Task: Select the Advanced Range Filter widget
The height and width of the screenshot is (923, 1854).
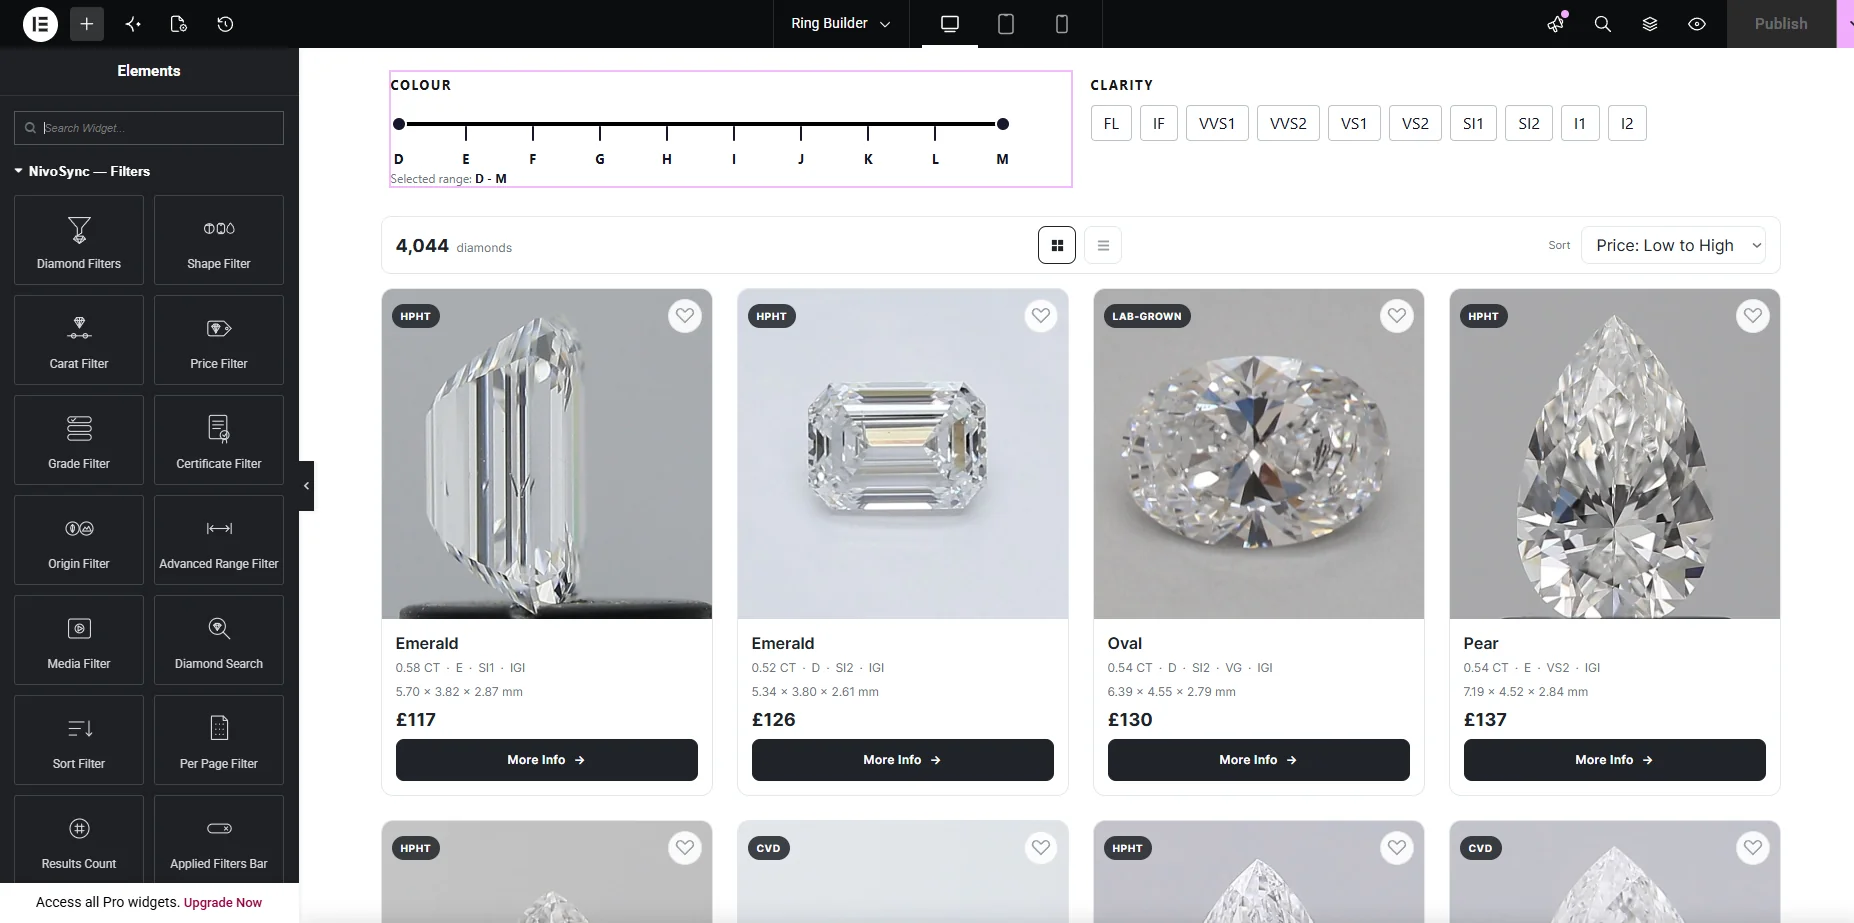Action: [x=219, y=540]
